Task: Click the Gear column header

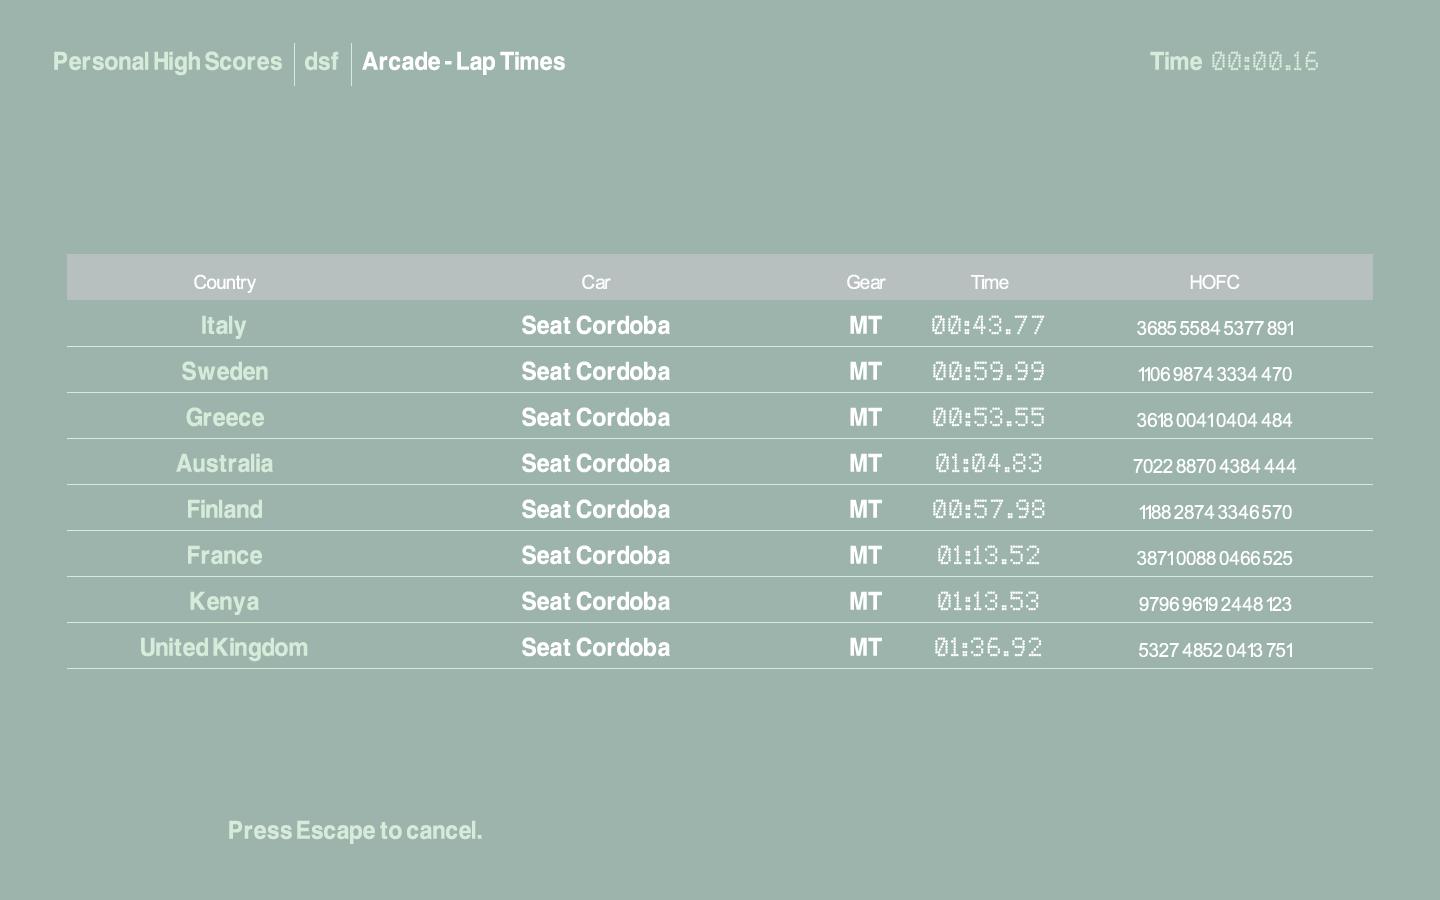Action: coord(865,282)
